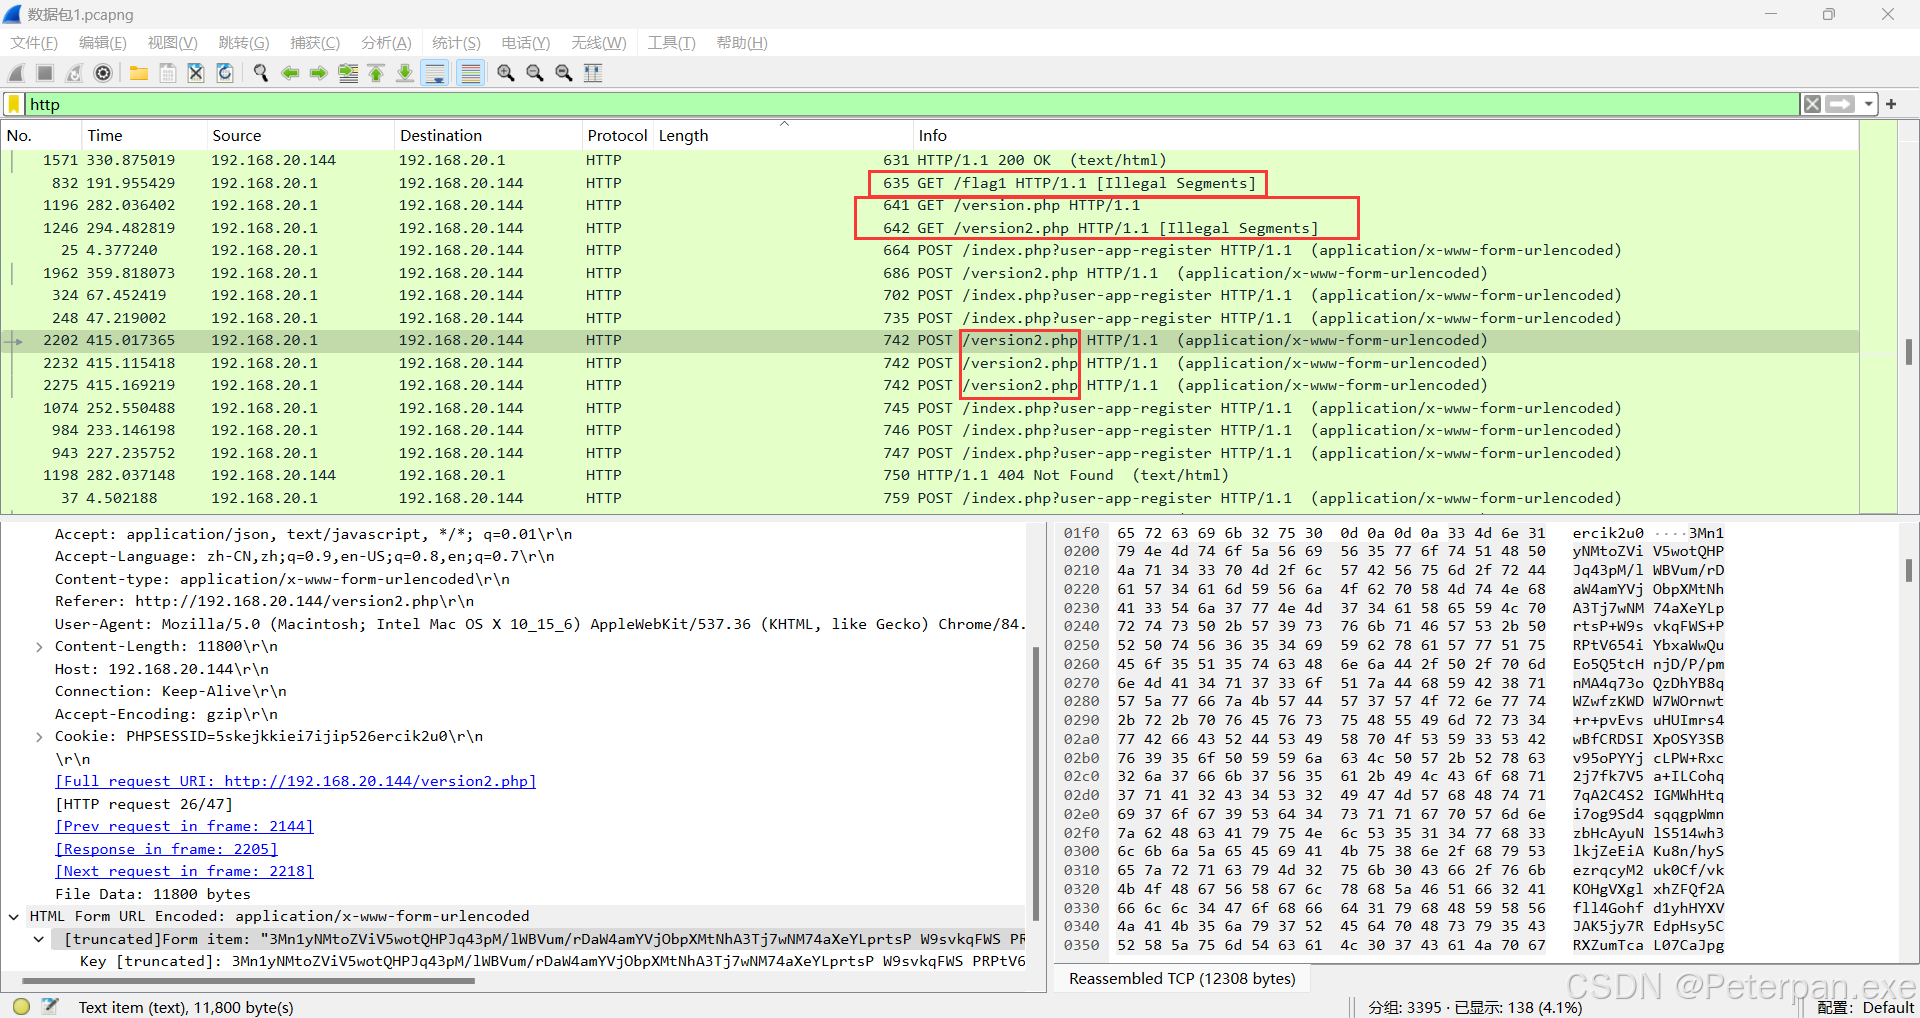Screen dimensions: 1920x1018
Task: Start capturing packets with shark fin icon
Action: click(x=16, y=73)
